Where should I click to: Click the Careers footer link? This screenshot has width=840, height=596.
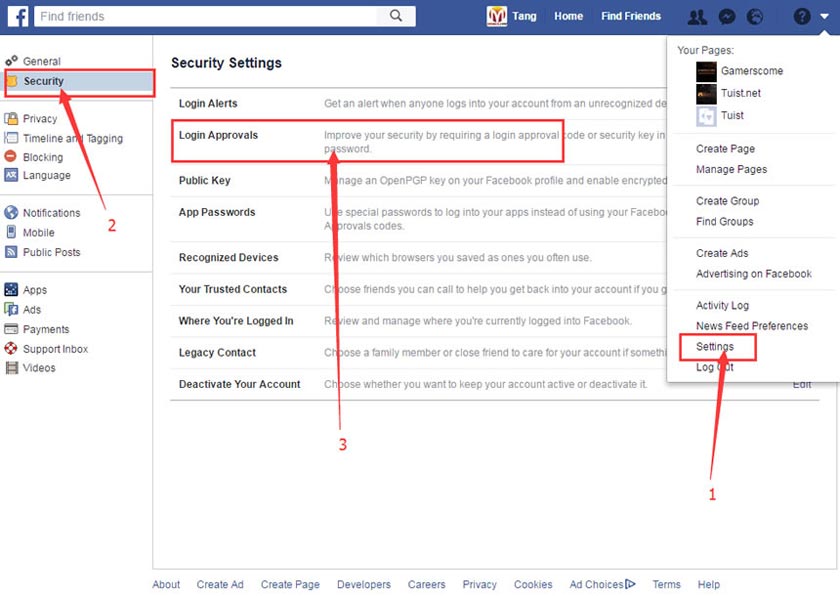pyautogui.click(x=426, y=584)
